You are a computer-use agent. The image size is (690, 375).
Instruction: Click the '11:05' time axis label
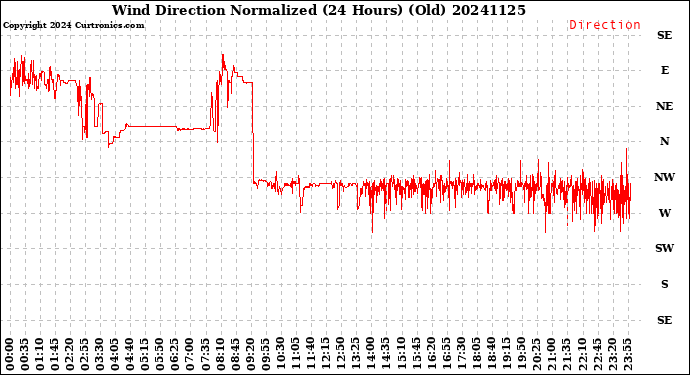pyautogui.click(x=295, y=354)
